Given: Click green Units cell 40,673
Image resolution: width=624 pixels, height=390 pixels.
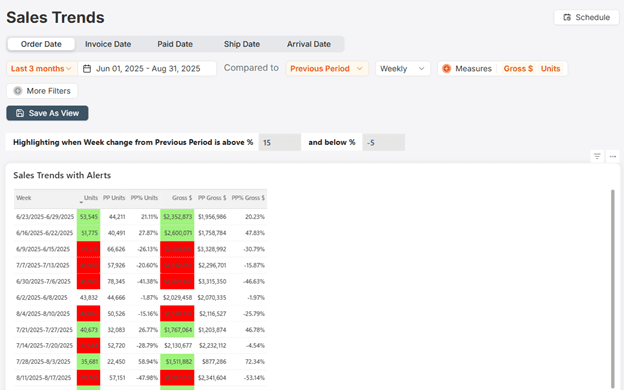Looking at the screenshot, I should click(88, 330).
